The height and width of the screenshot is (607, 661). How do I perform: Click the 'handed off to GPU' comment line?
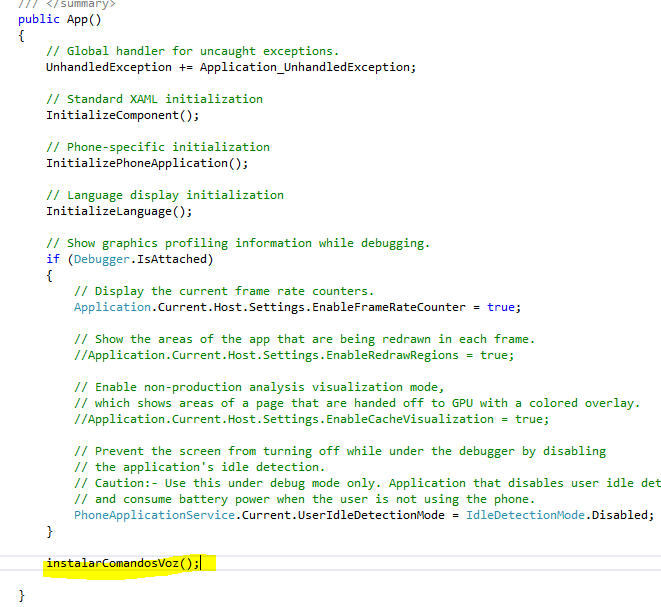[x=357, y=404]
